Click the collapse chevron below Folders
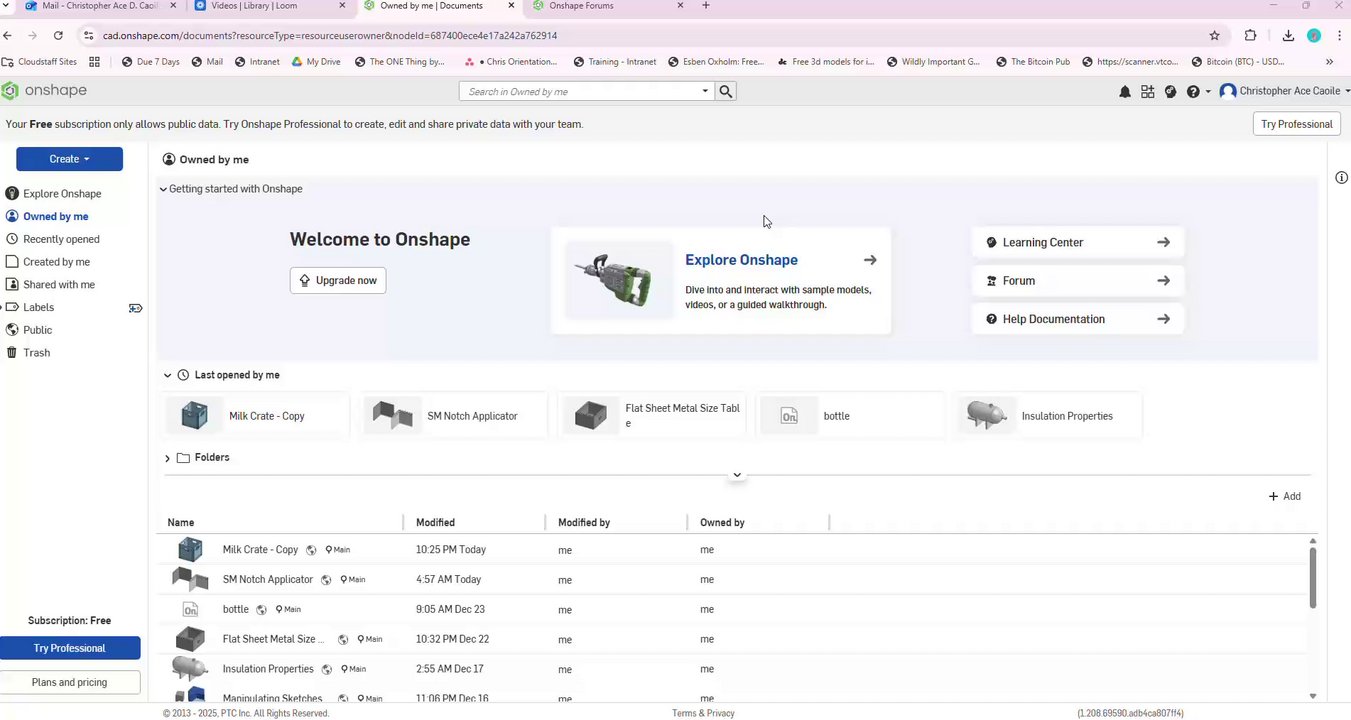Screen dimensions: 1351x720 tap(737, 475)
